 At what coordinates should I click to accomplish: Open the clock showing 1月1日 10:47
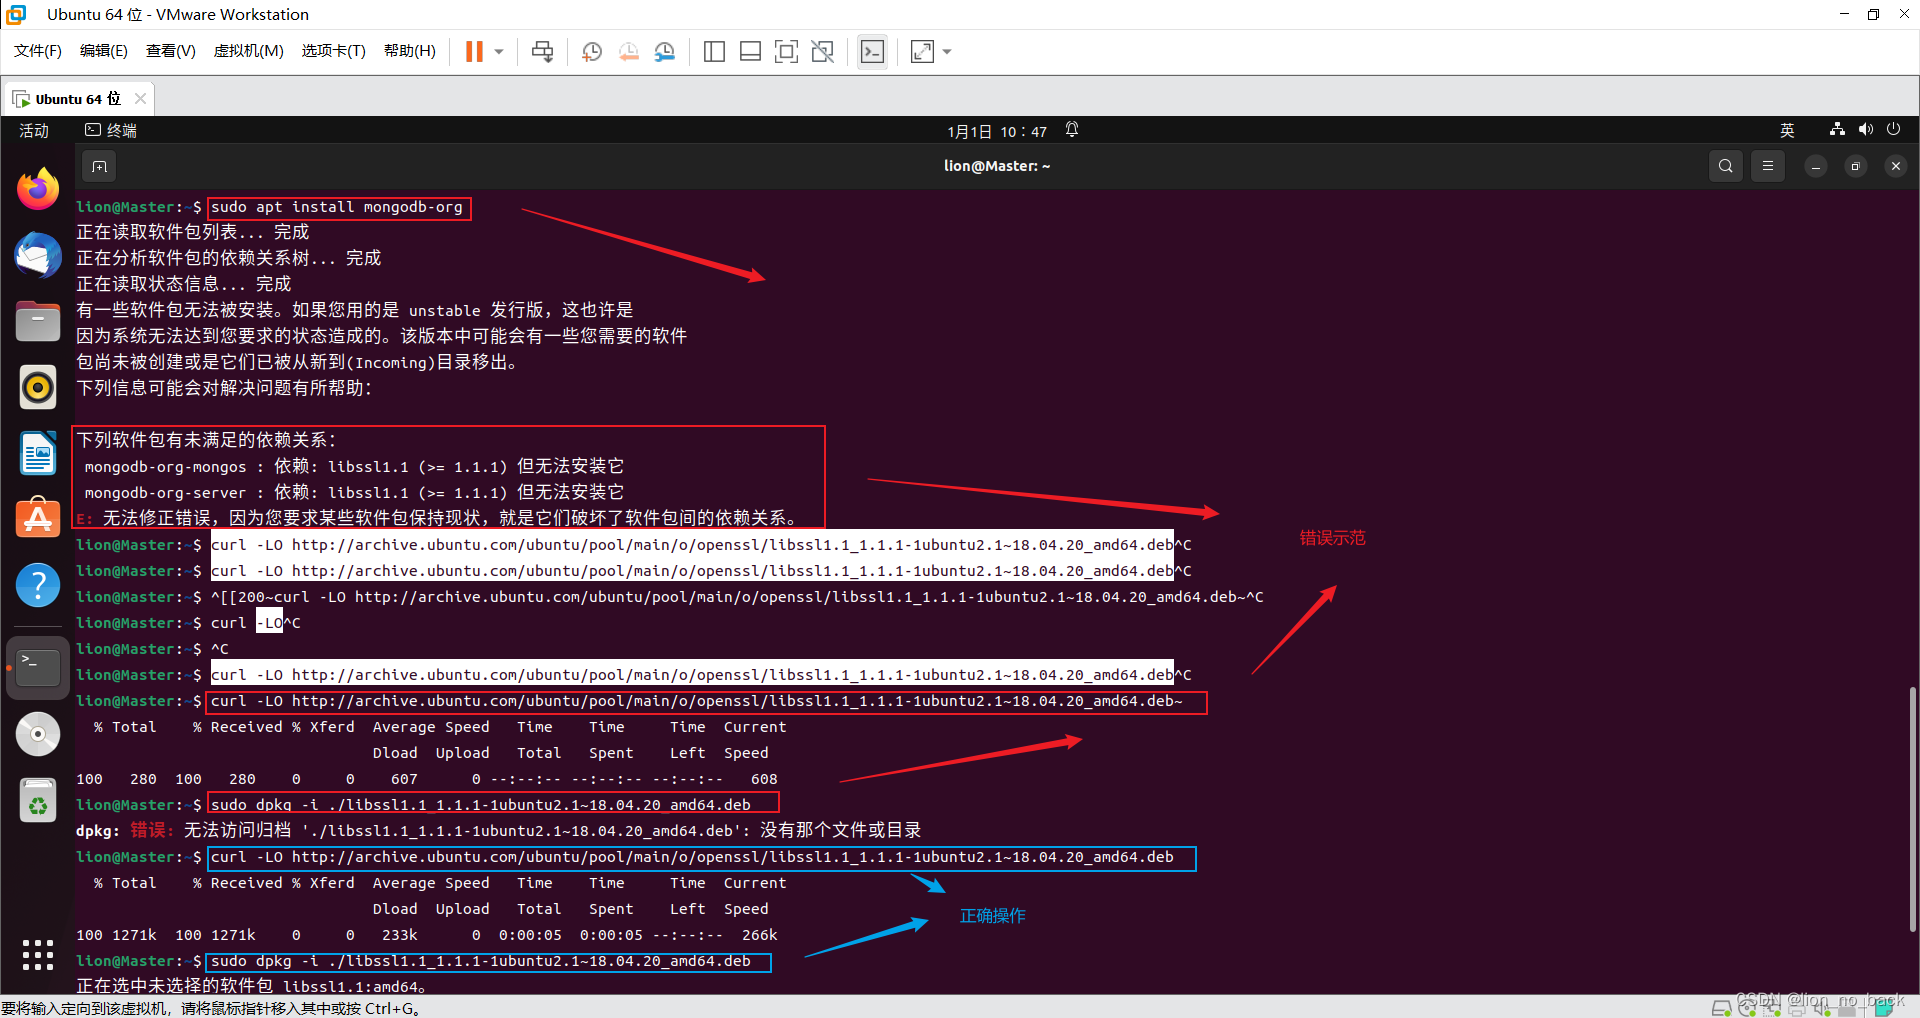997,131
